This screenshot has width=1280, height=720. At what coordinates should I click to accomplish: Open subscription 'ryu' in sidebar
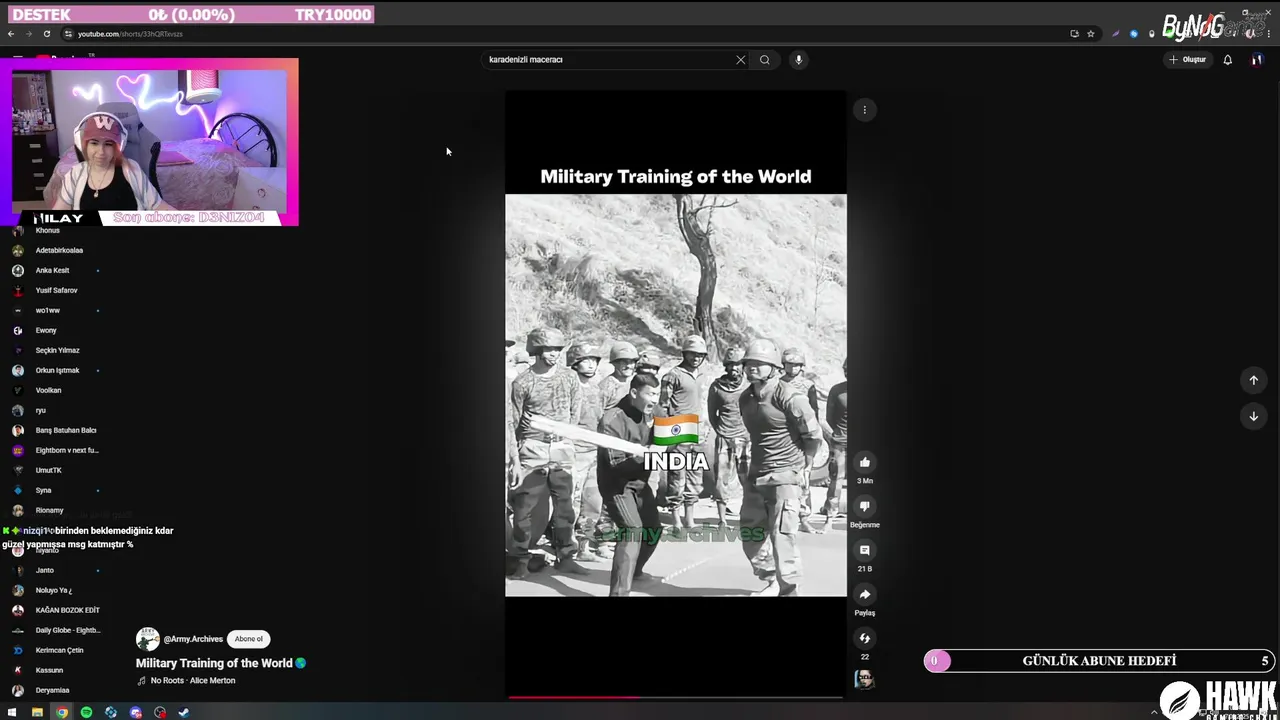pos(40,410)
